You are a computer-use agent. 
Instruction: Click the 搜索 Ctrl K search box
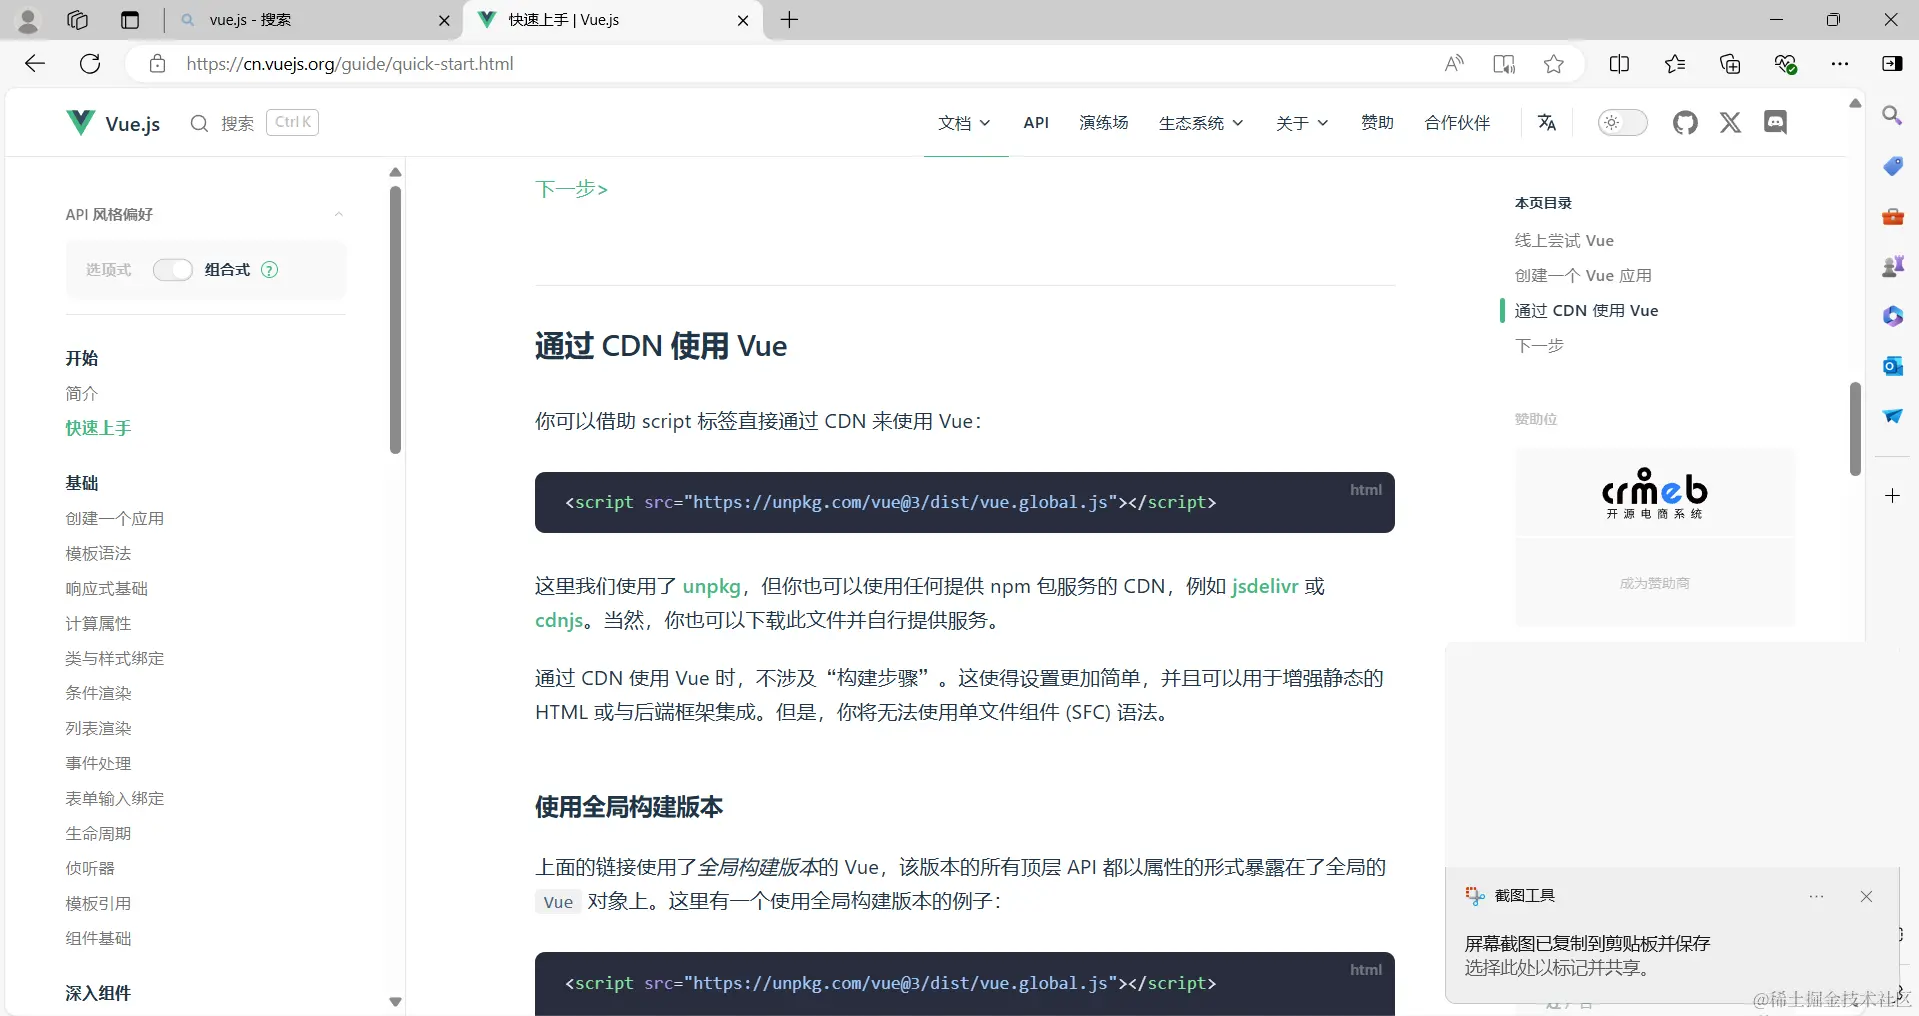255,123
